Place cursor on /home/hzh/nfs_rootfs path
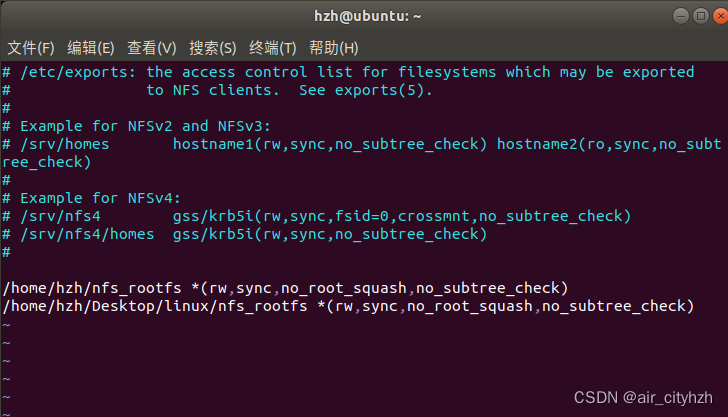The image size is (728, 417). pyautogui.click(x=92, y=288)
